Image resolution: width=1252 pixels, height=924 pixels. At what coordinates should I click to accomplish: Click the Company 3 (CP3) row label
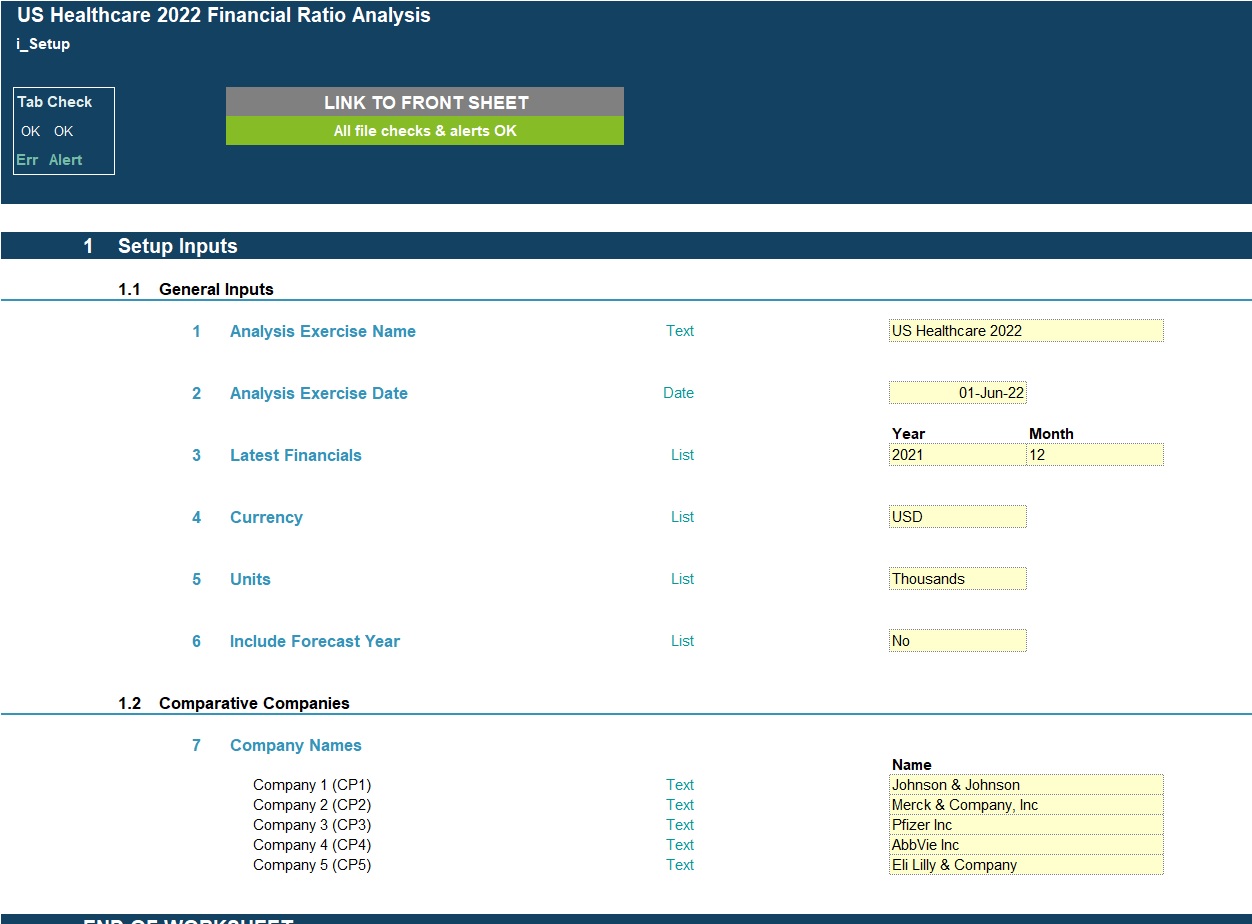[x=312, y=825]
